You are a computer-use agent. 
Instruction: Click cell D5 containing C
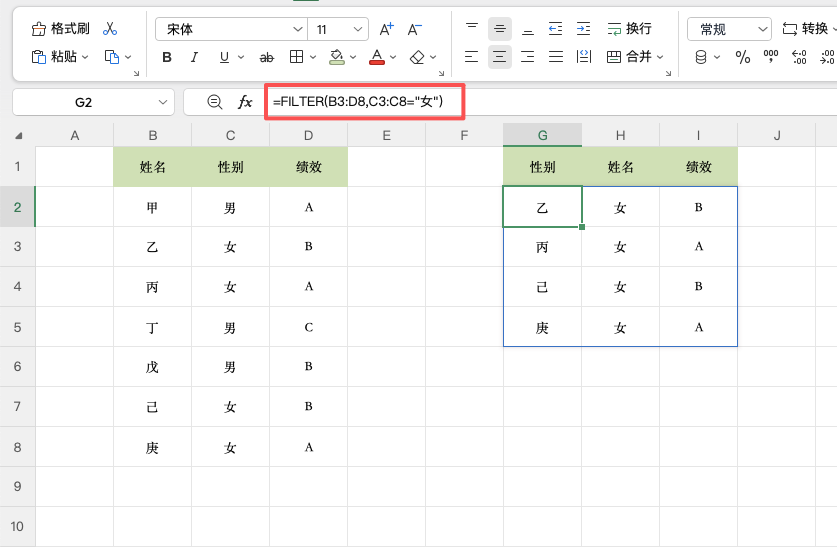click(309, 327)
